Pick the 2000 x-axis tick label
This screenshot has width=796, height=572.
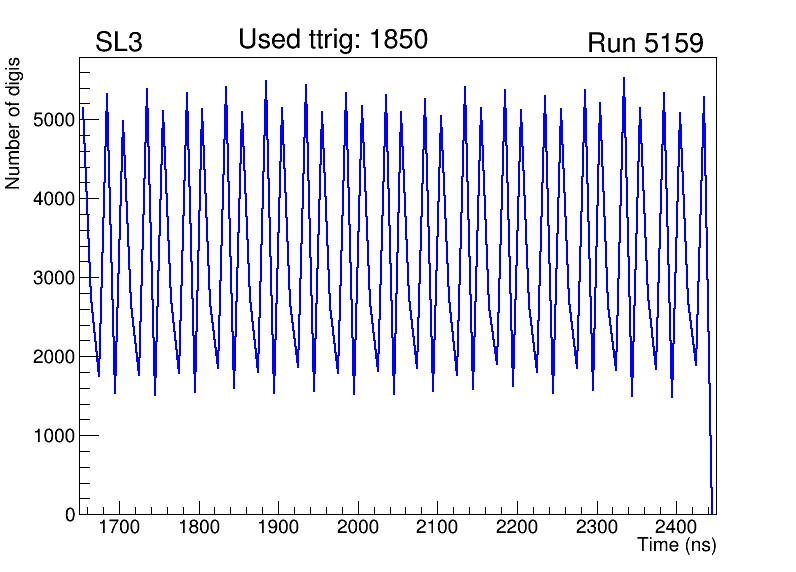(358, 528)
